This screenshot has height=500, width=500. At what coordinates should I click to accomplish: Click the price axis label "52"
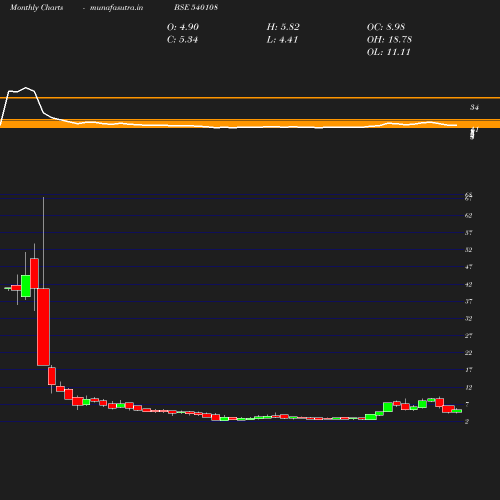(468, 250)
